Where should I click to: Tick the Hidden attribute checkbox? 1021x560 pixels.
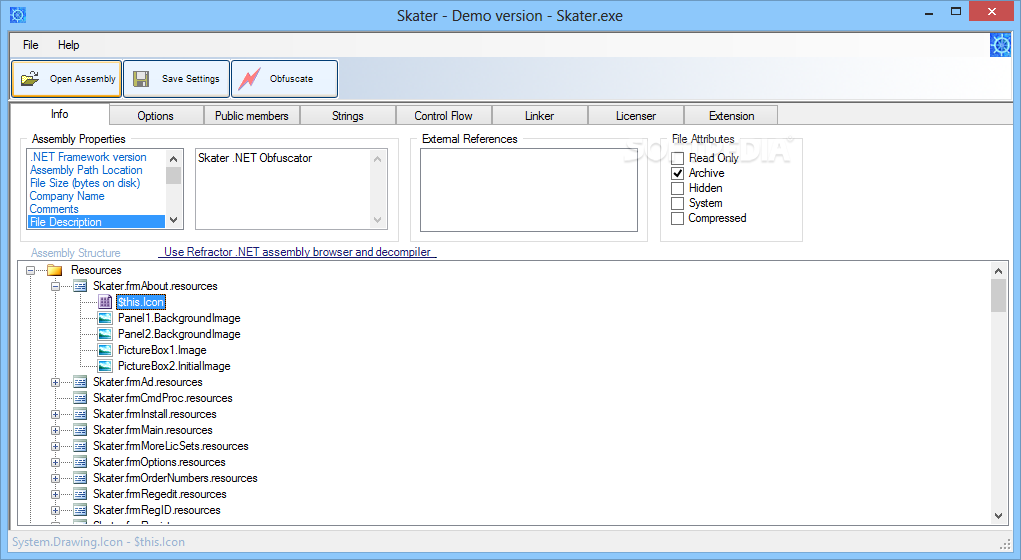(x=677, y=188)
